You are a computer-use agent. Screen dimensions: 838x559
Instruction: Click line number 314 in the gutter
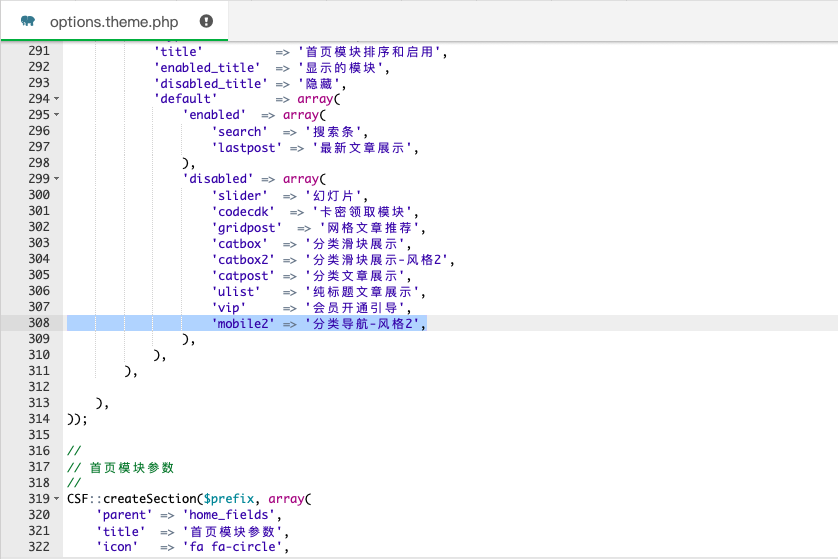[39, 419]
